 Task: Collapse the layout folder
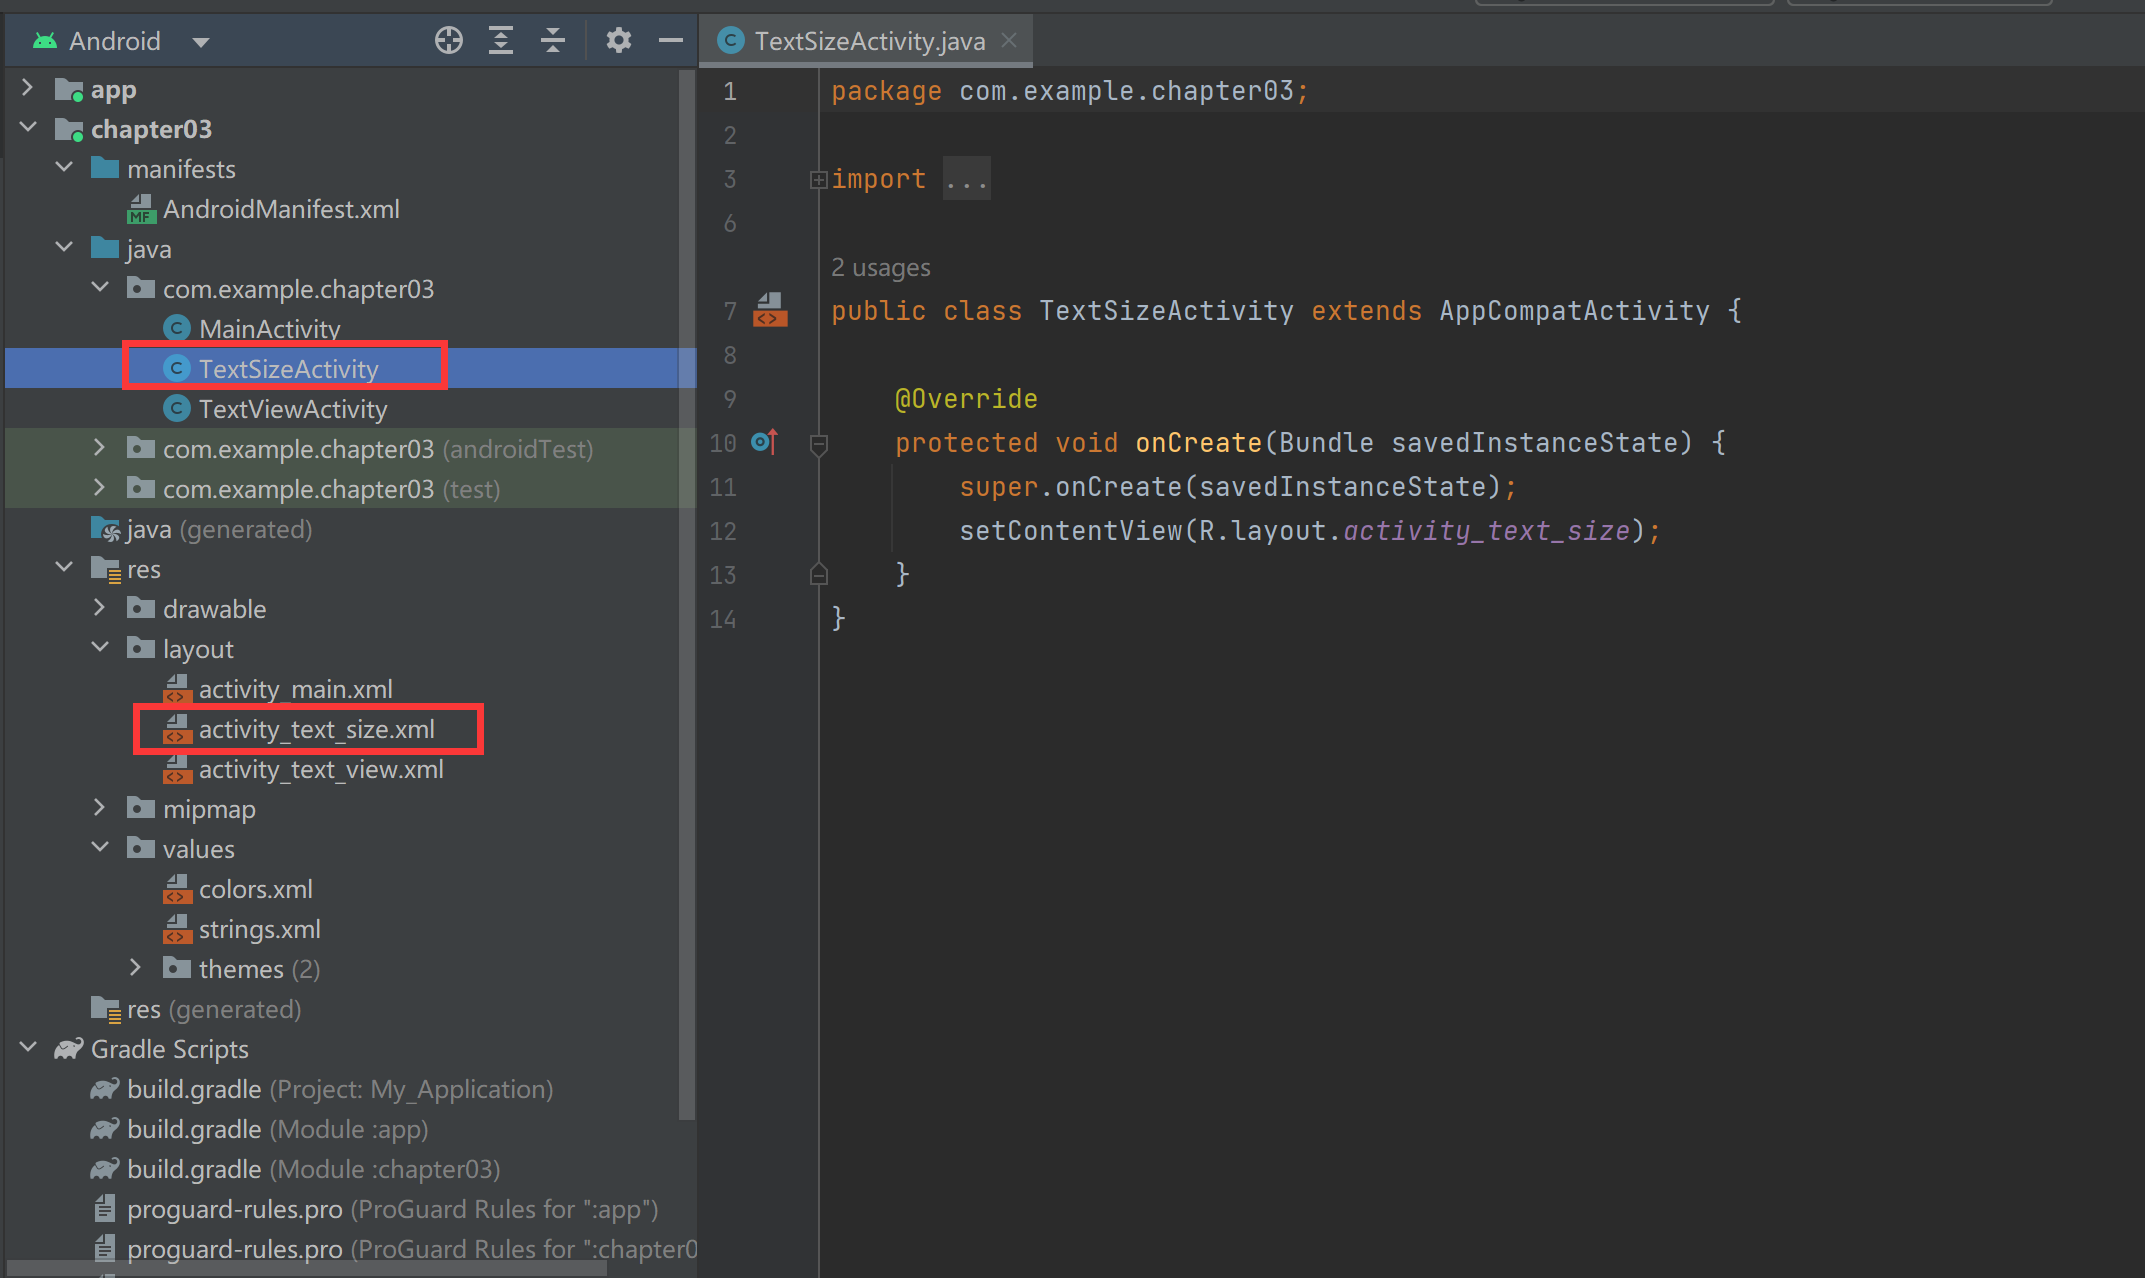click(x=100, y=648)
